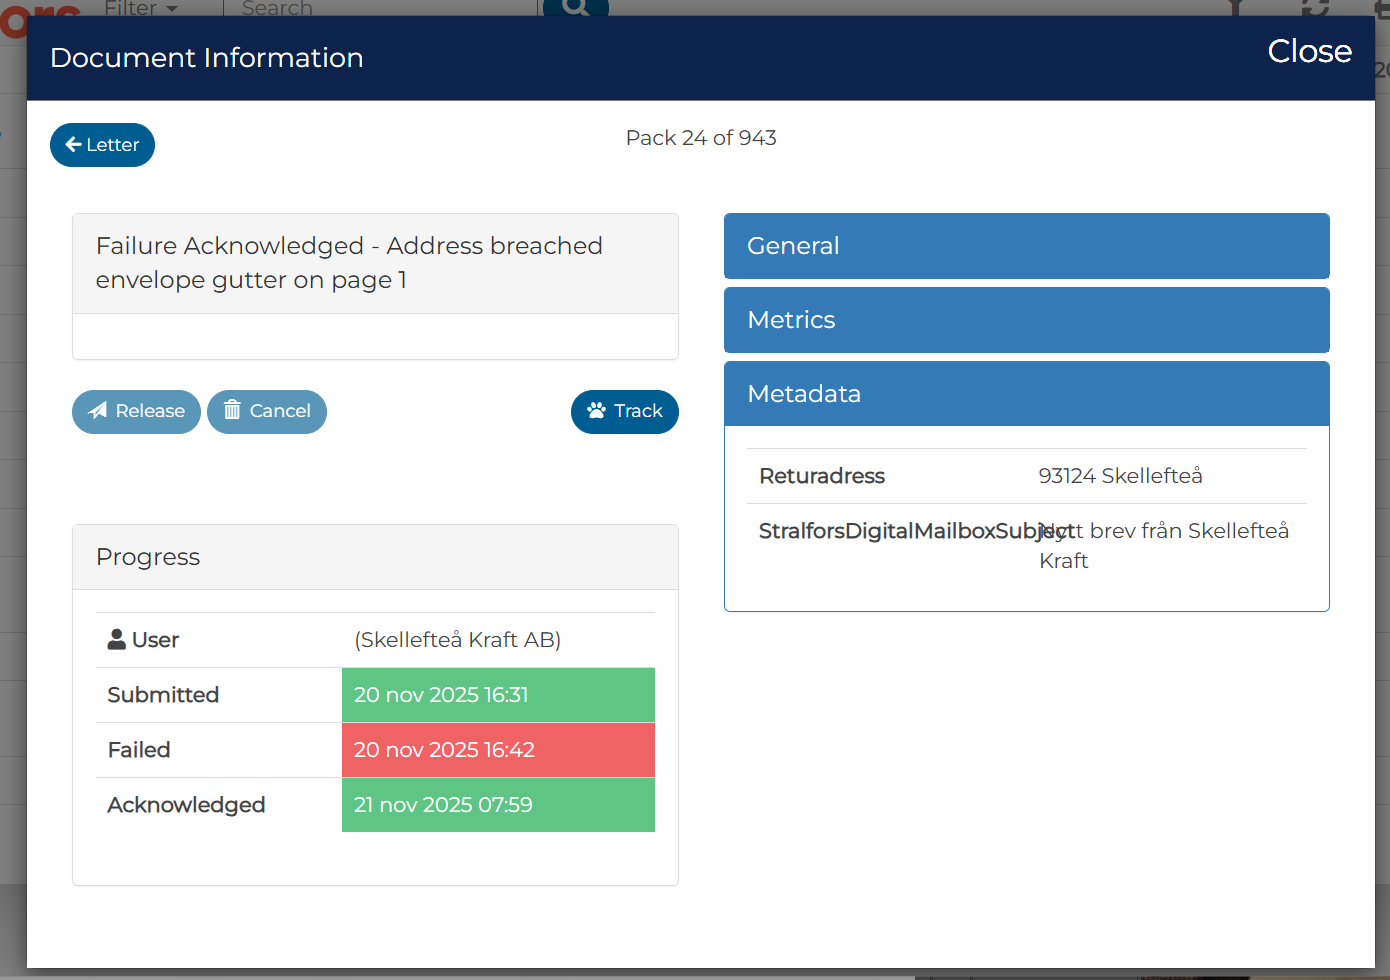
Task: Click the user icon in Progress
Action: tap(117, 639)
